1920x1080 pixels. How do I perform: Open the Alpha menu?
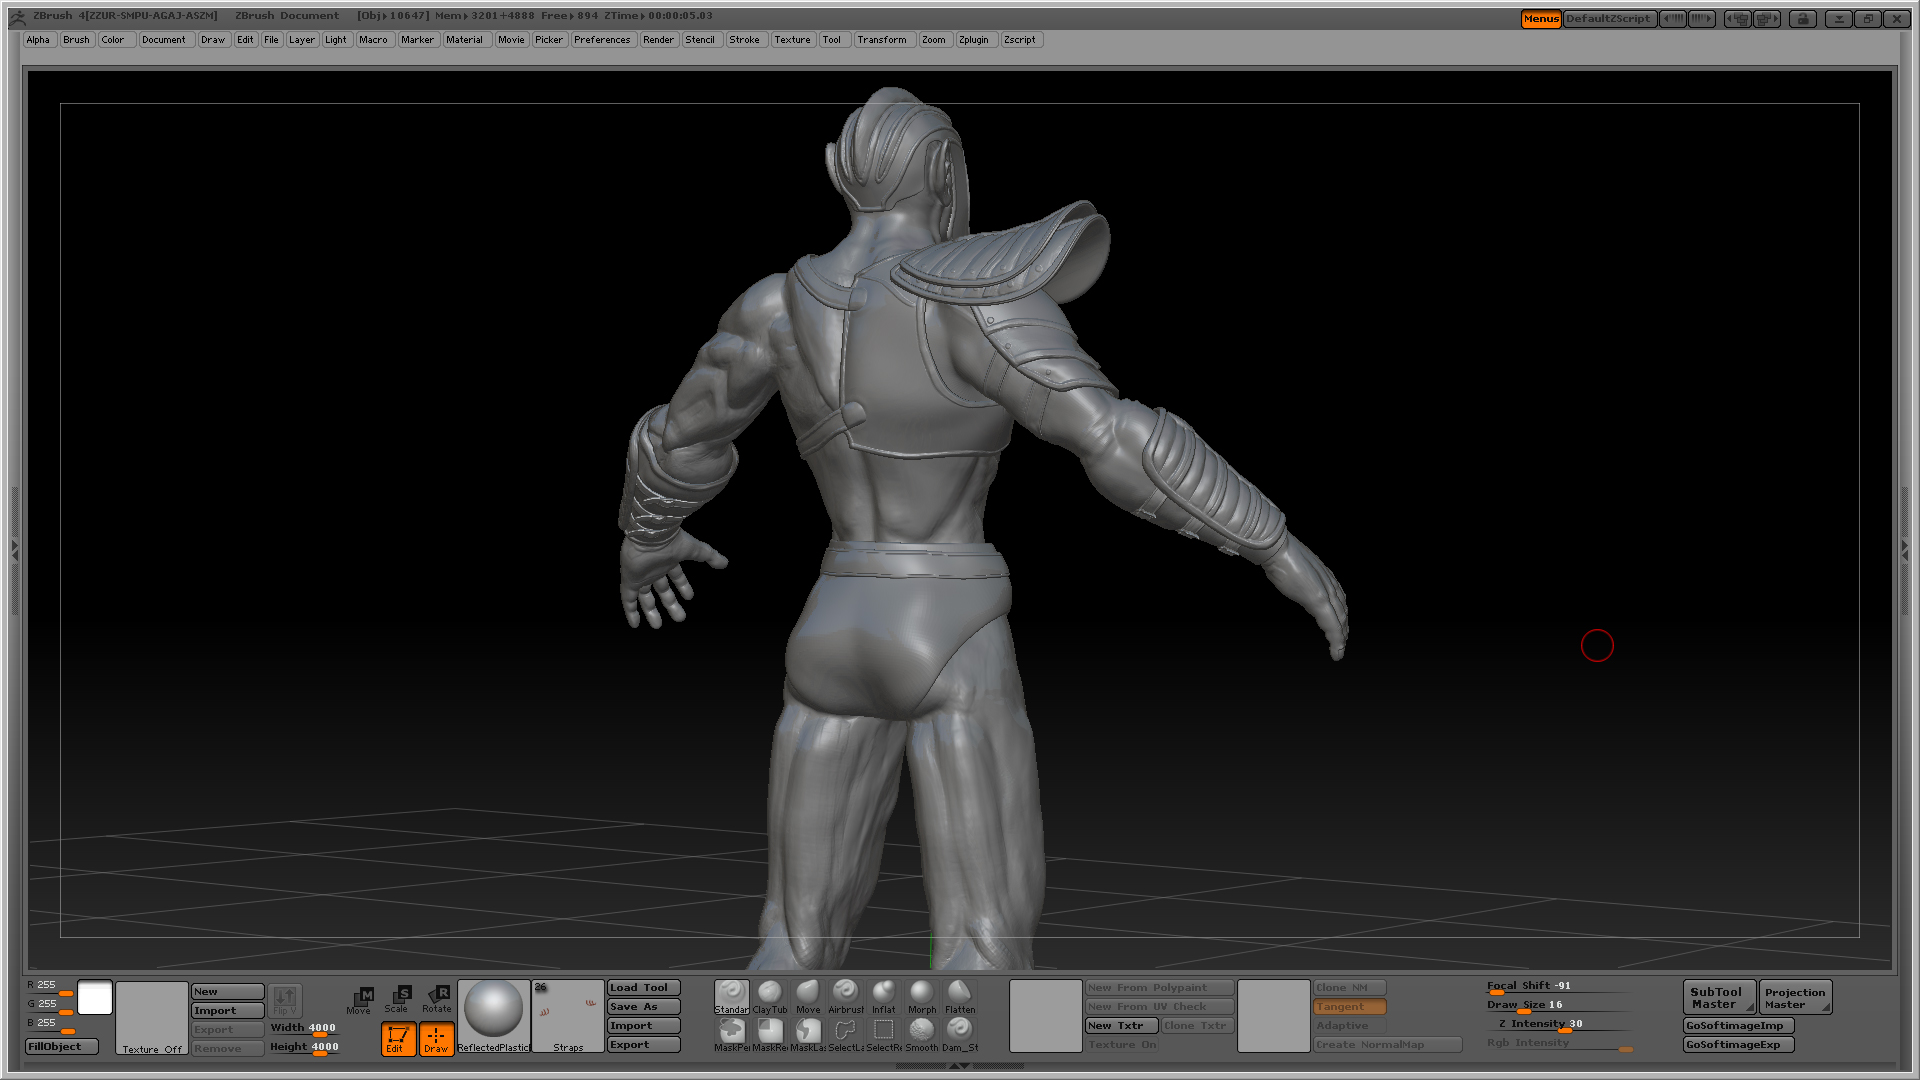[x=38, y=40]
